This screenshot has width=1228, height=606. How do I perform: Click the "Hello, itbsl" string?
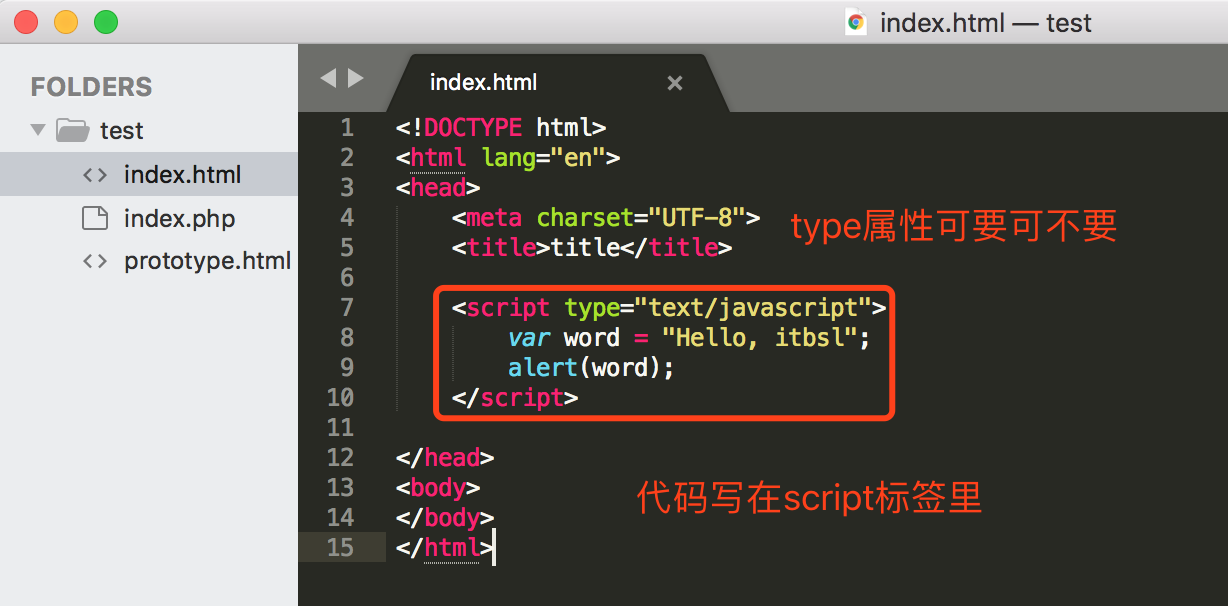(x=761, y=337)
